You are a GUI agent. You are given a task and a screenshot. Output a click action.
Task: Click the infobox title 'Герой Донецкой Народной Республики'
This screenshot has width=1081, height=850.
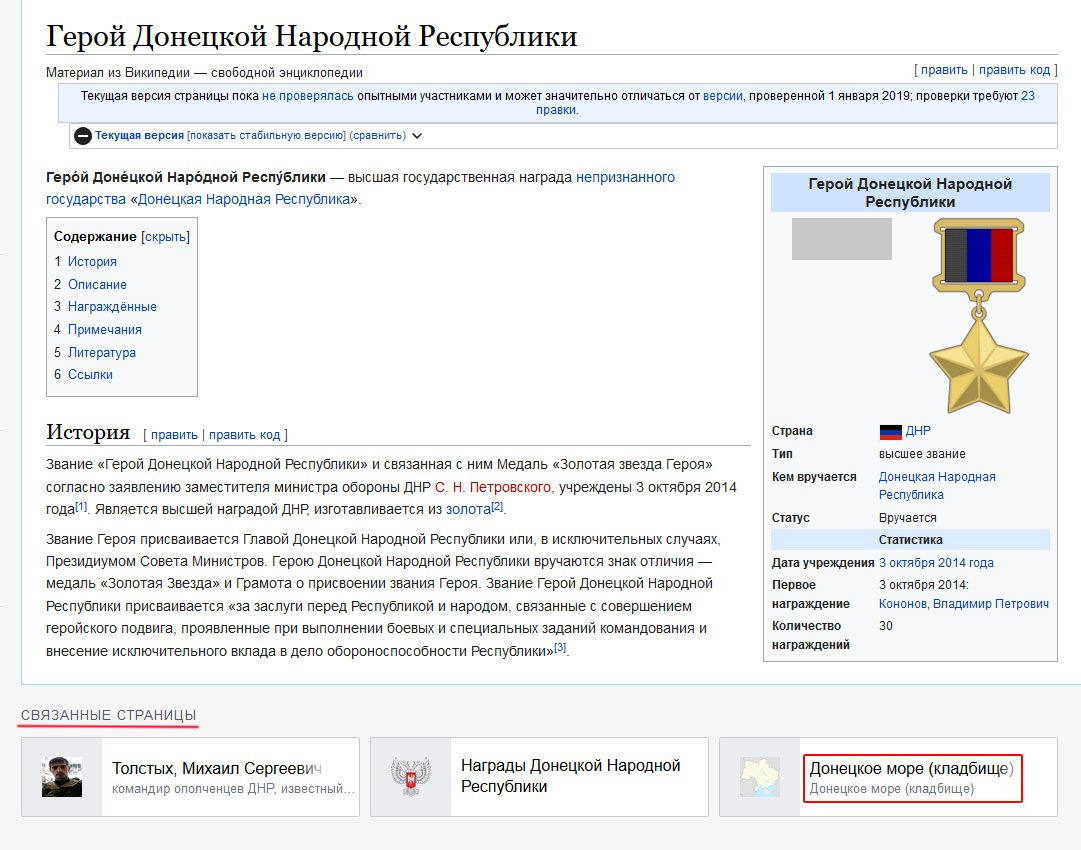tap(910, 192)
